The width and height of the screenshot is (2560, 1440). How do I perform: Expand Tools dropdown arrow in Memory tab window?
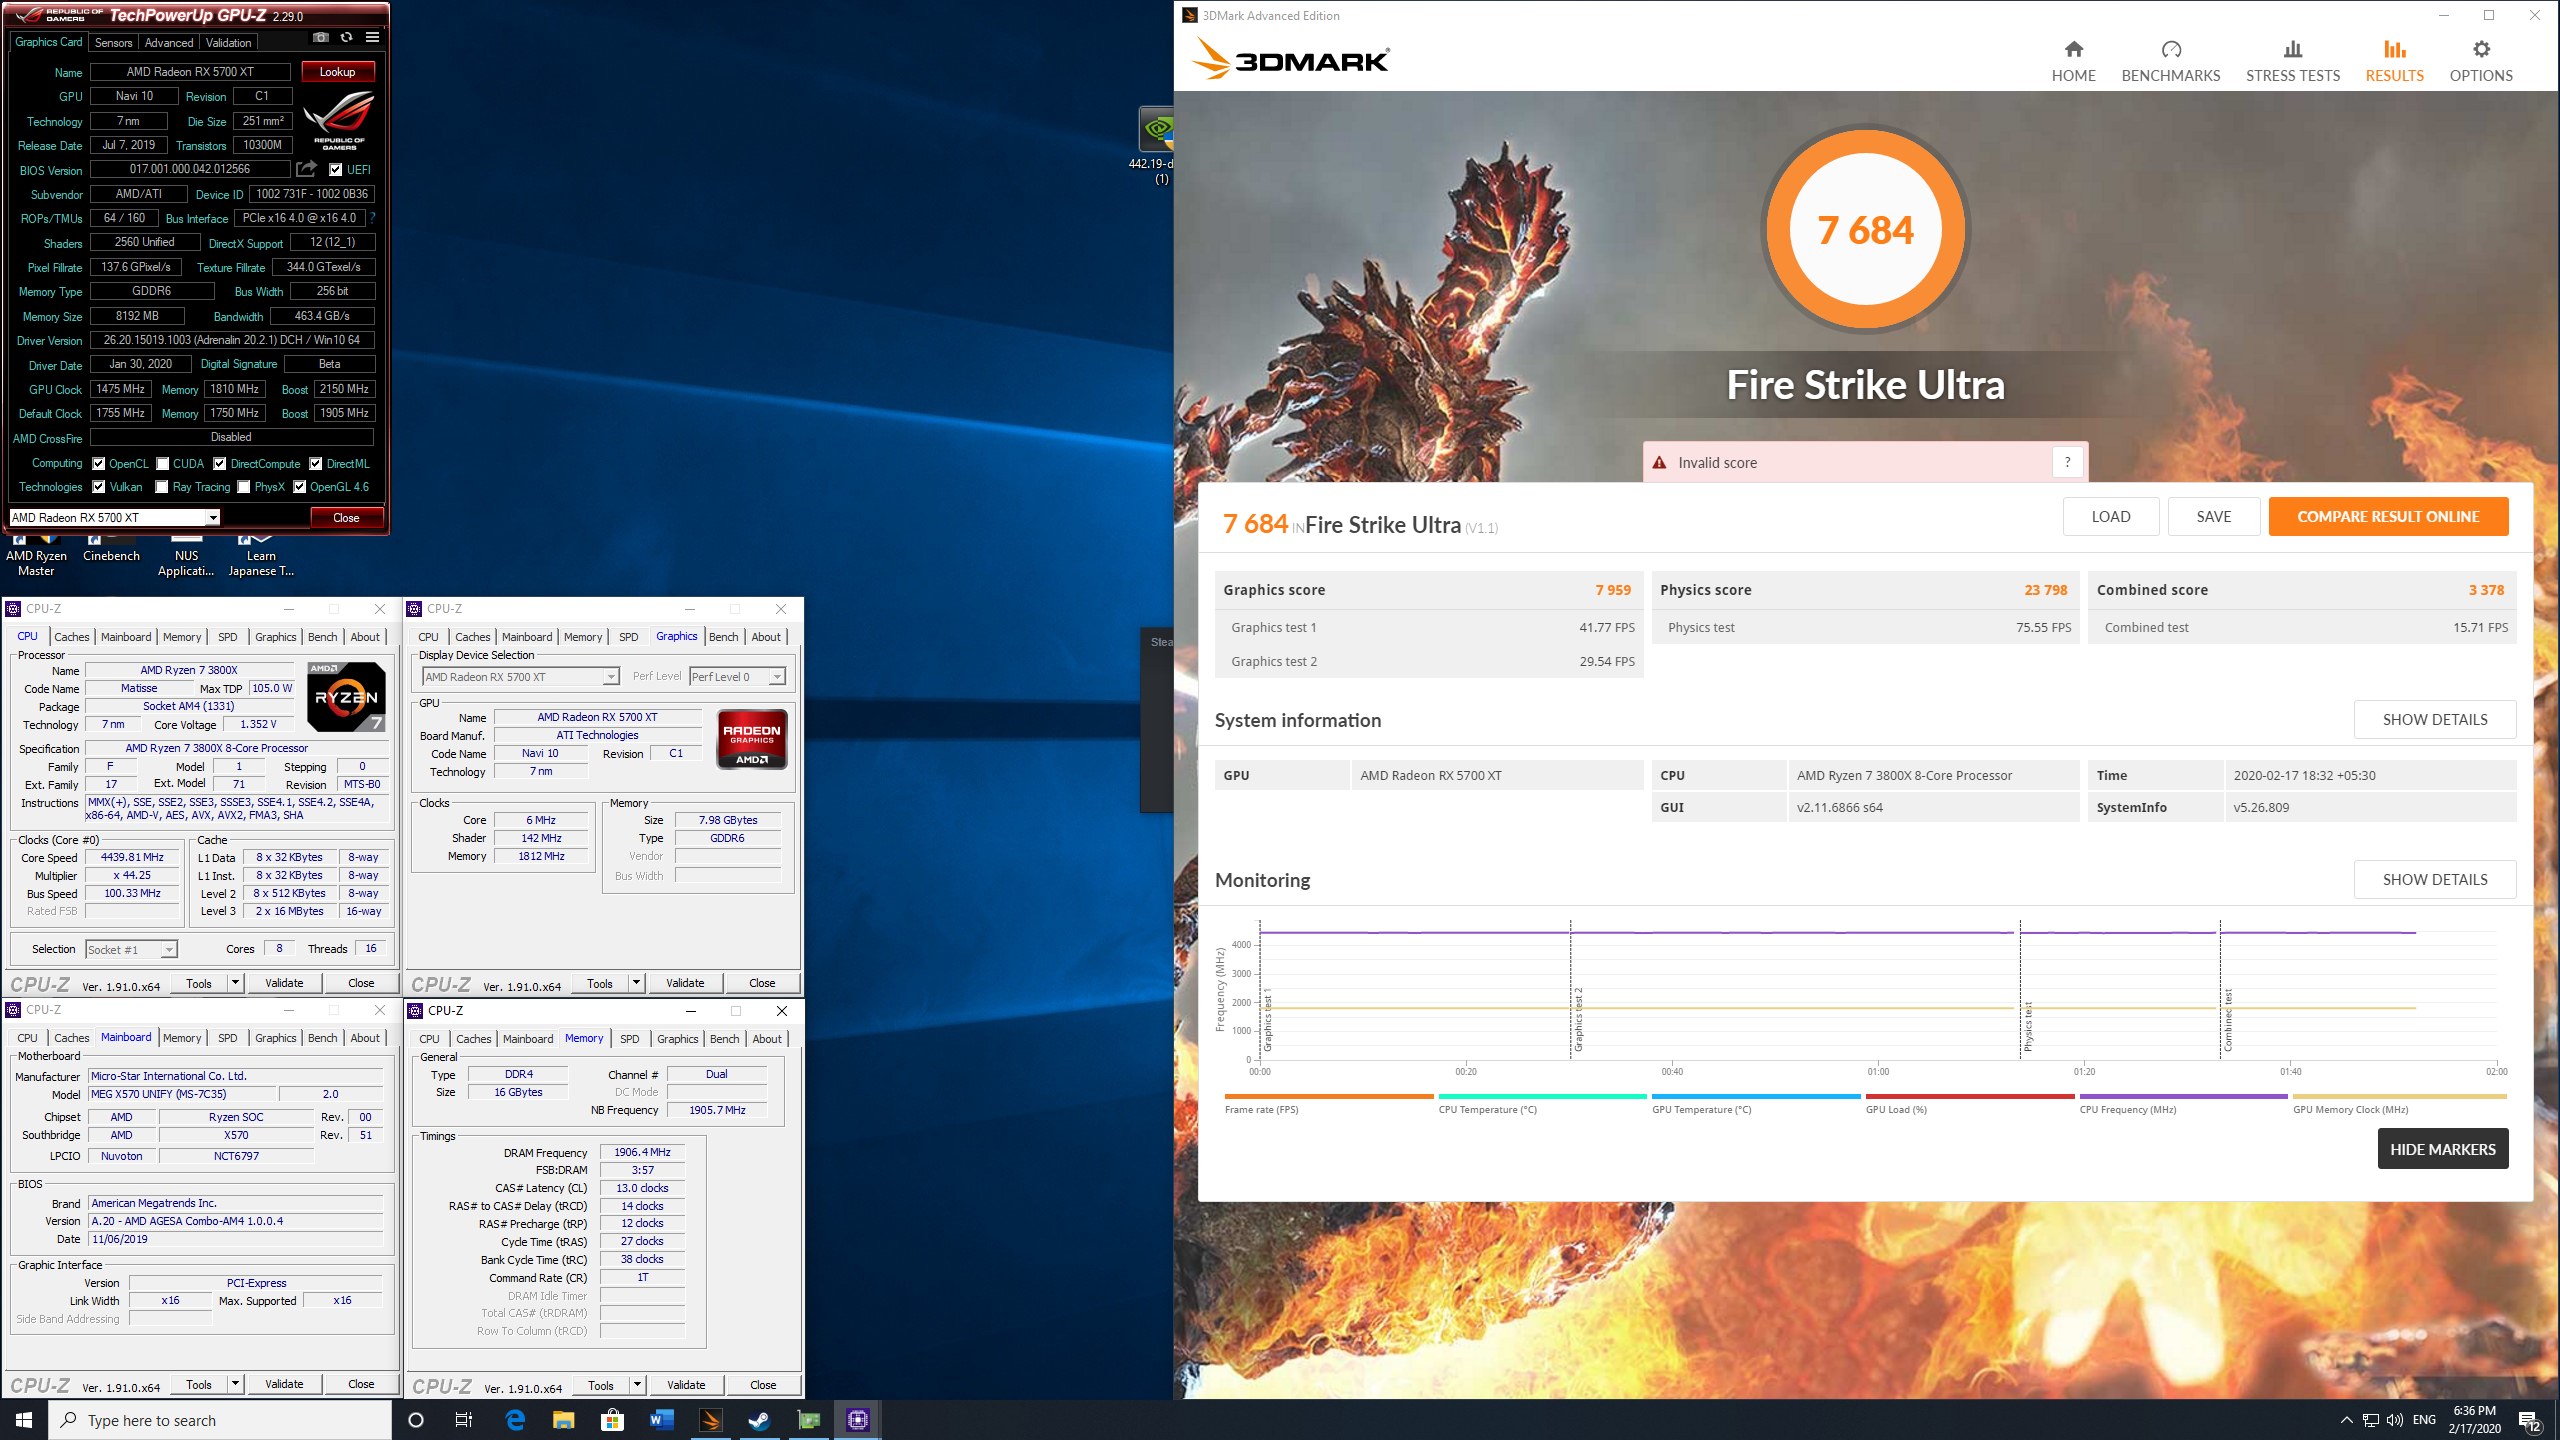(637, 1385)
